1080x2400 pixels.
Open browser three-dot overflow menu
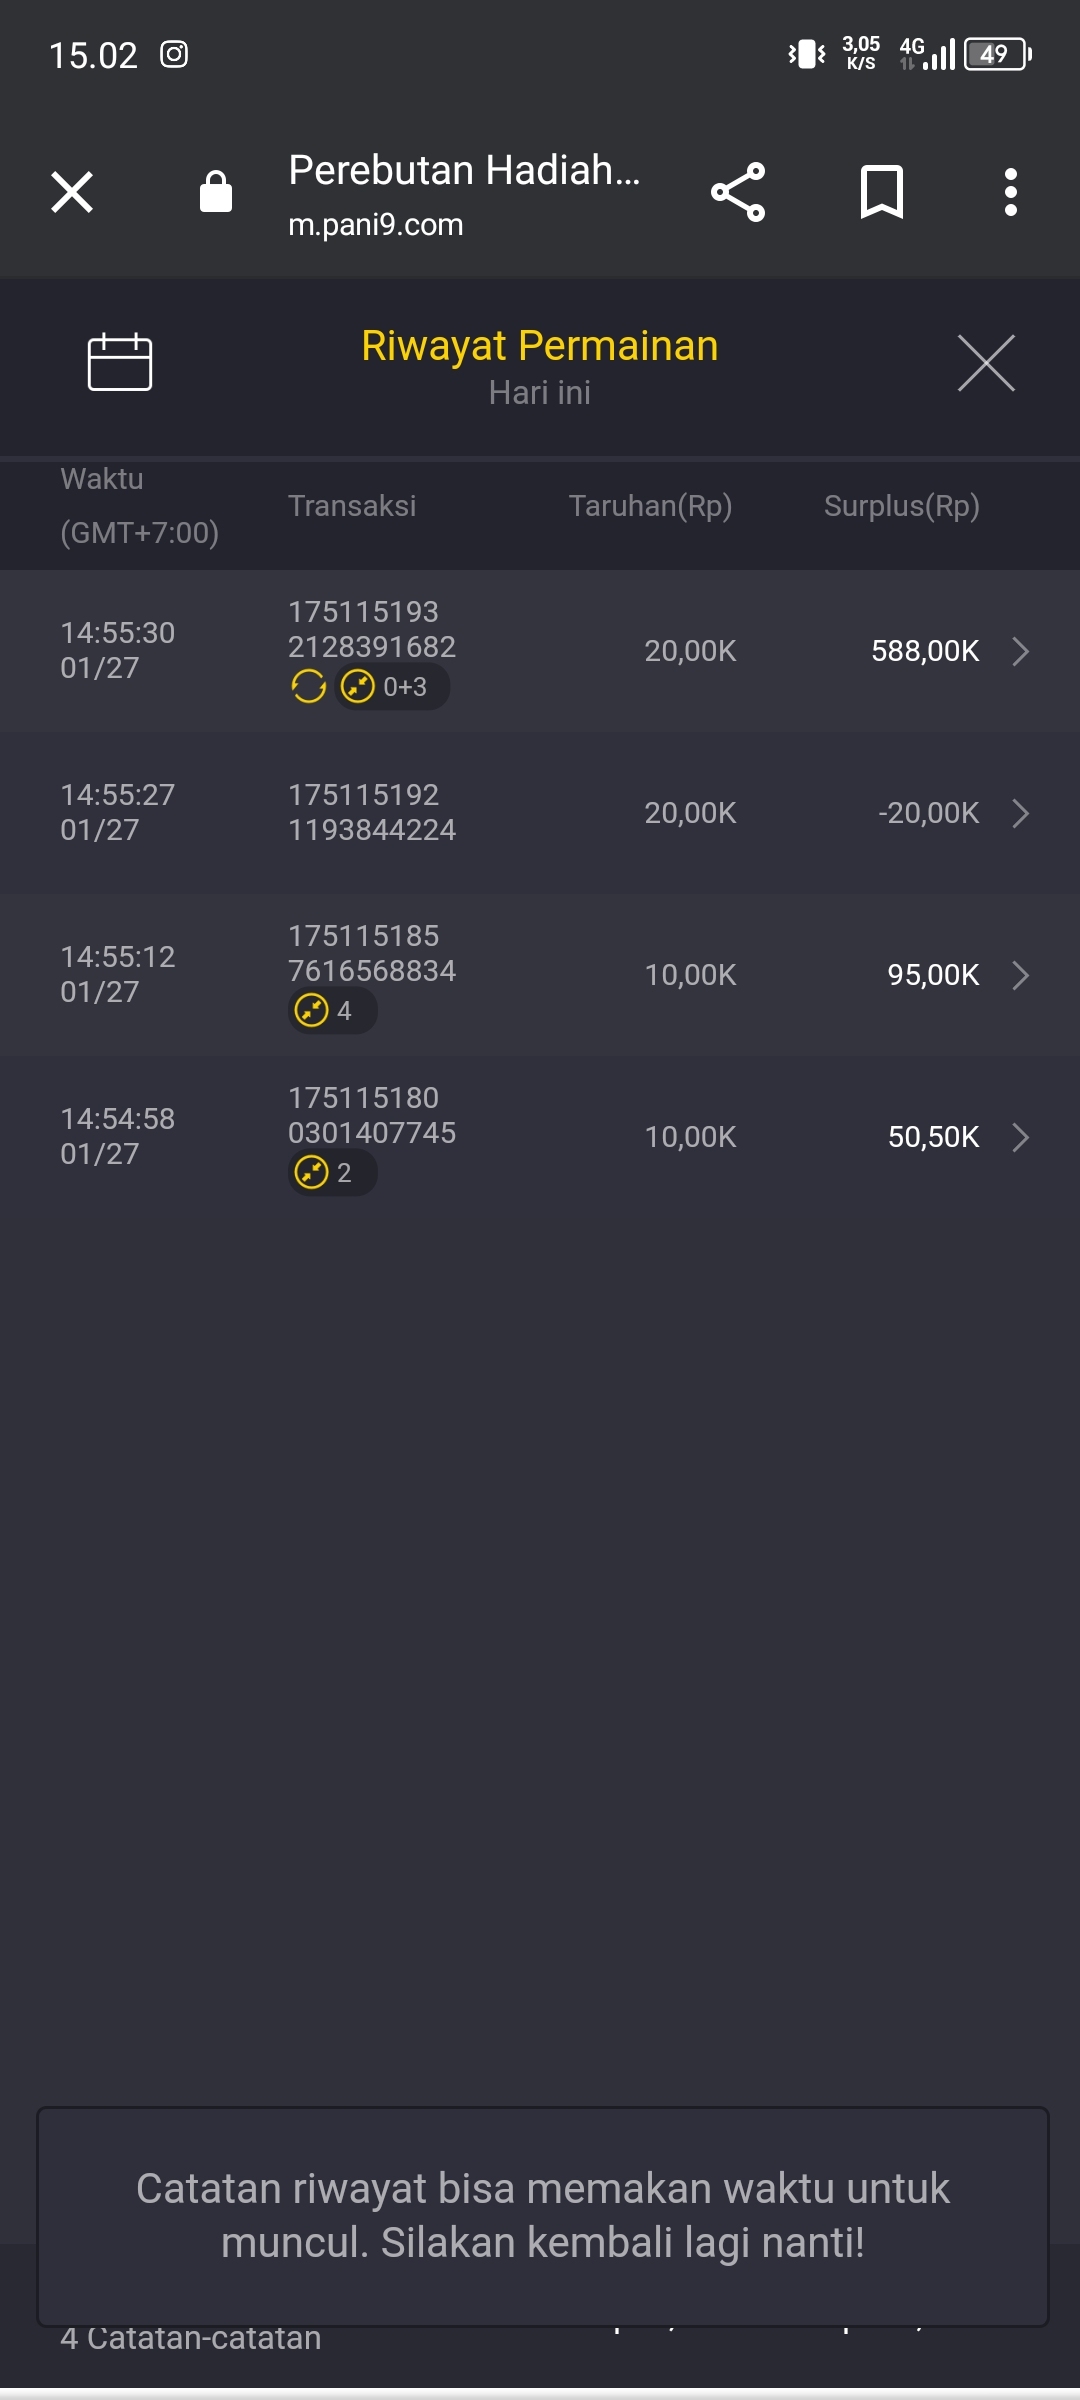pyautogui.click(x=1011, y=192)
